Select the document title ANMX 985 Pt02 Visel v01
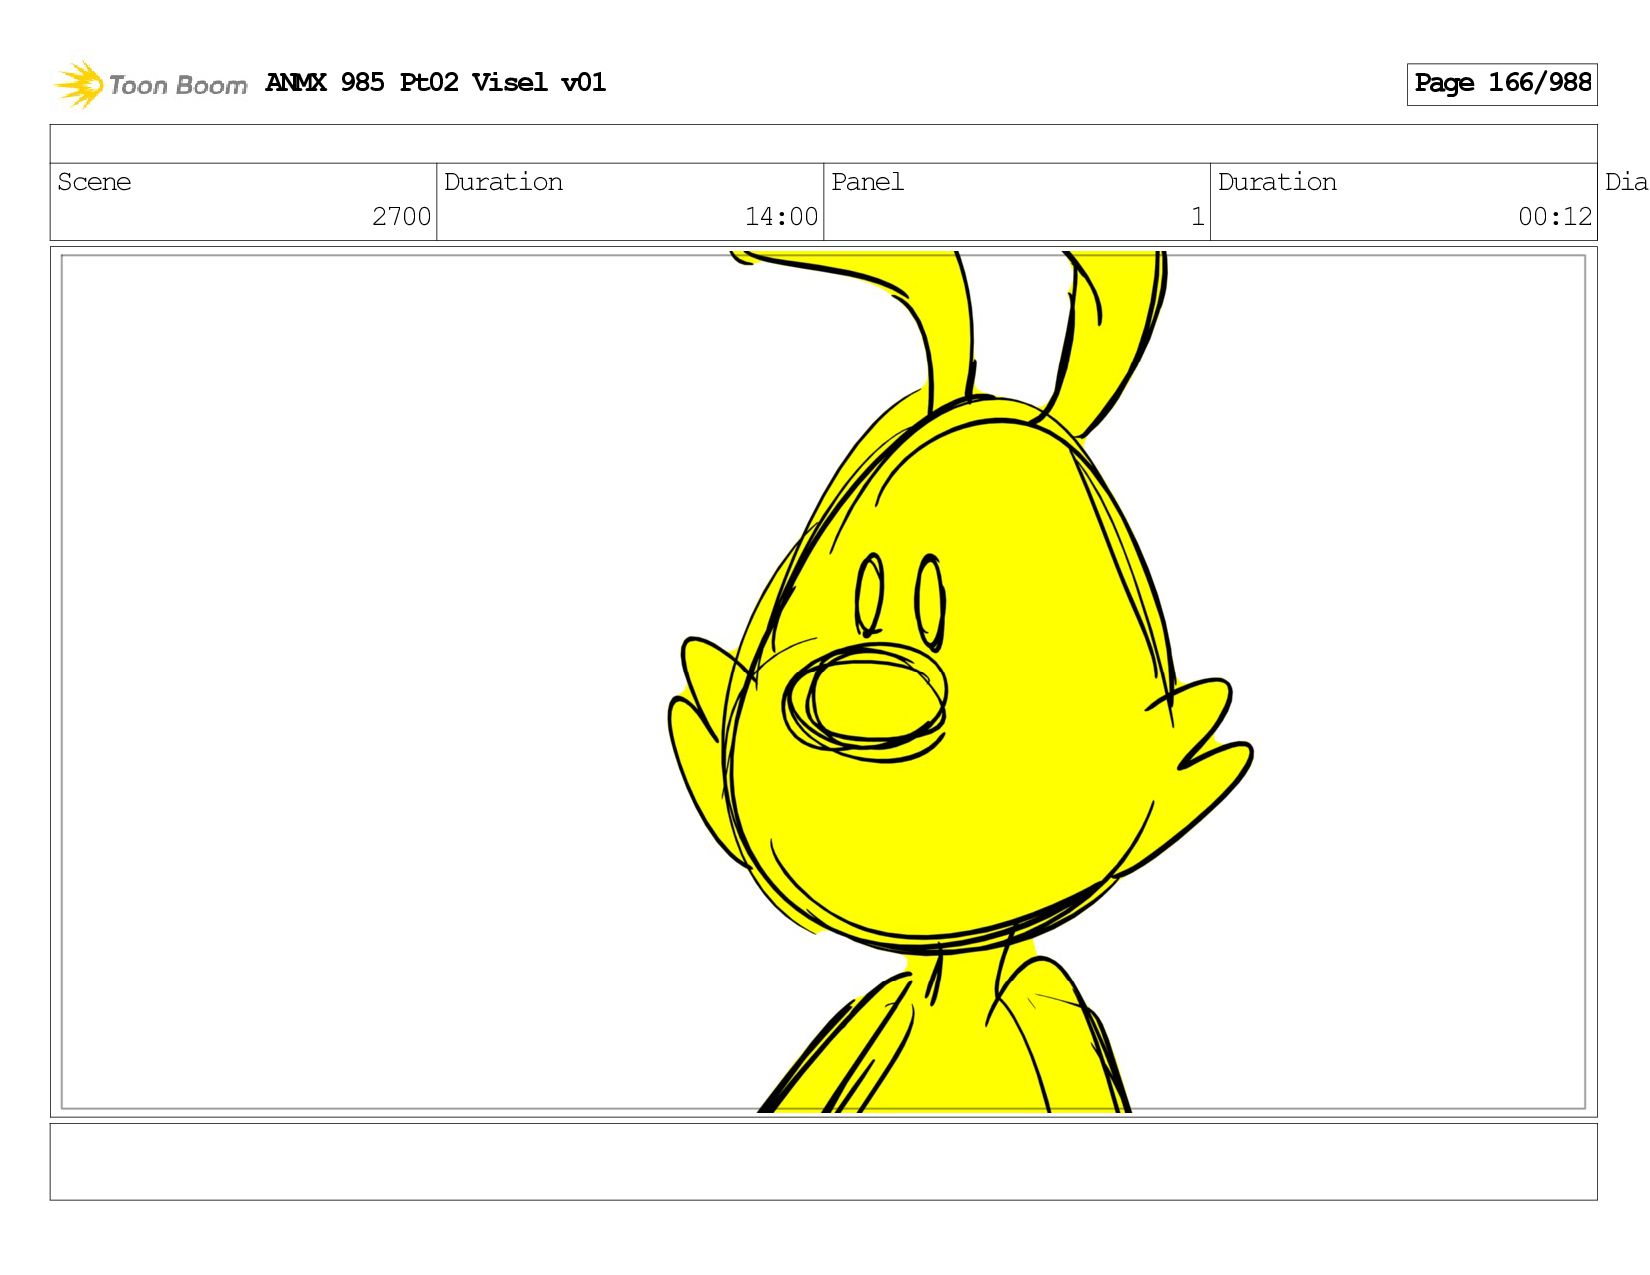Image resolution: width=1650 pixels, height=1275 pixels. 435,82
